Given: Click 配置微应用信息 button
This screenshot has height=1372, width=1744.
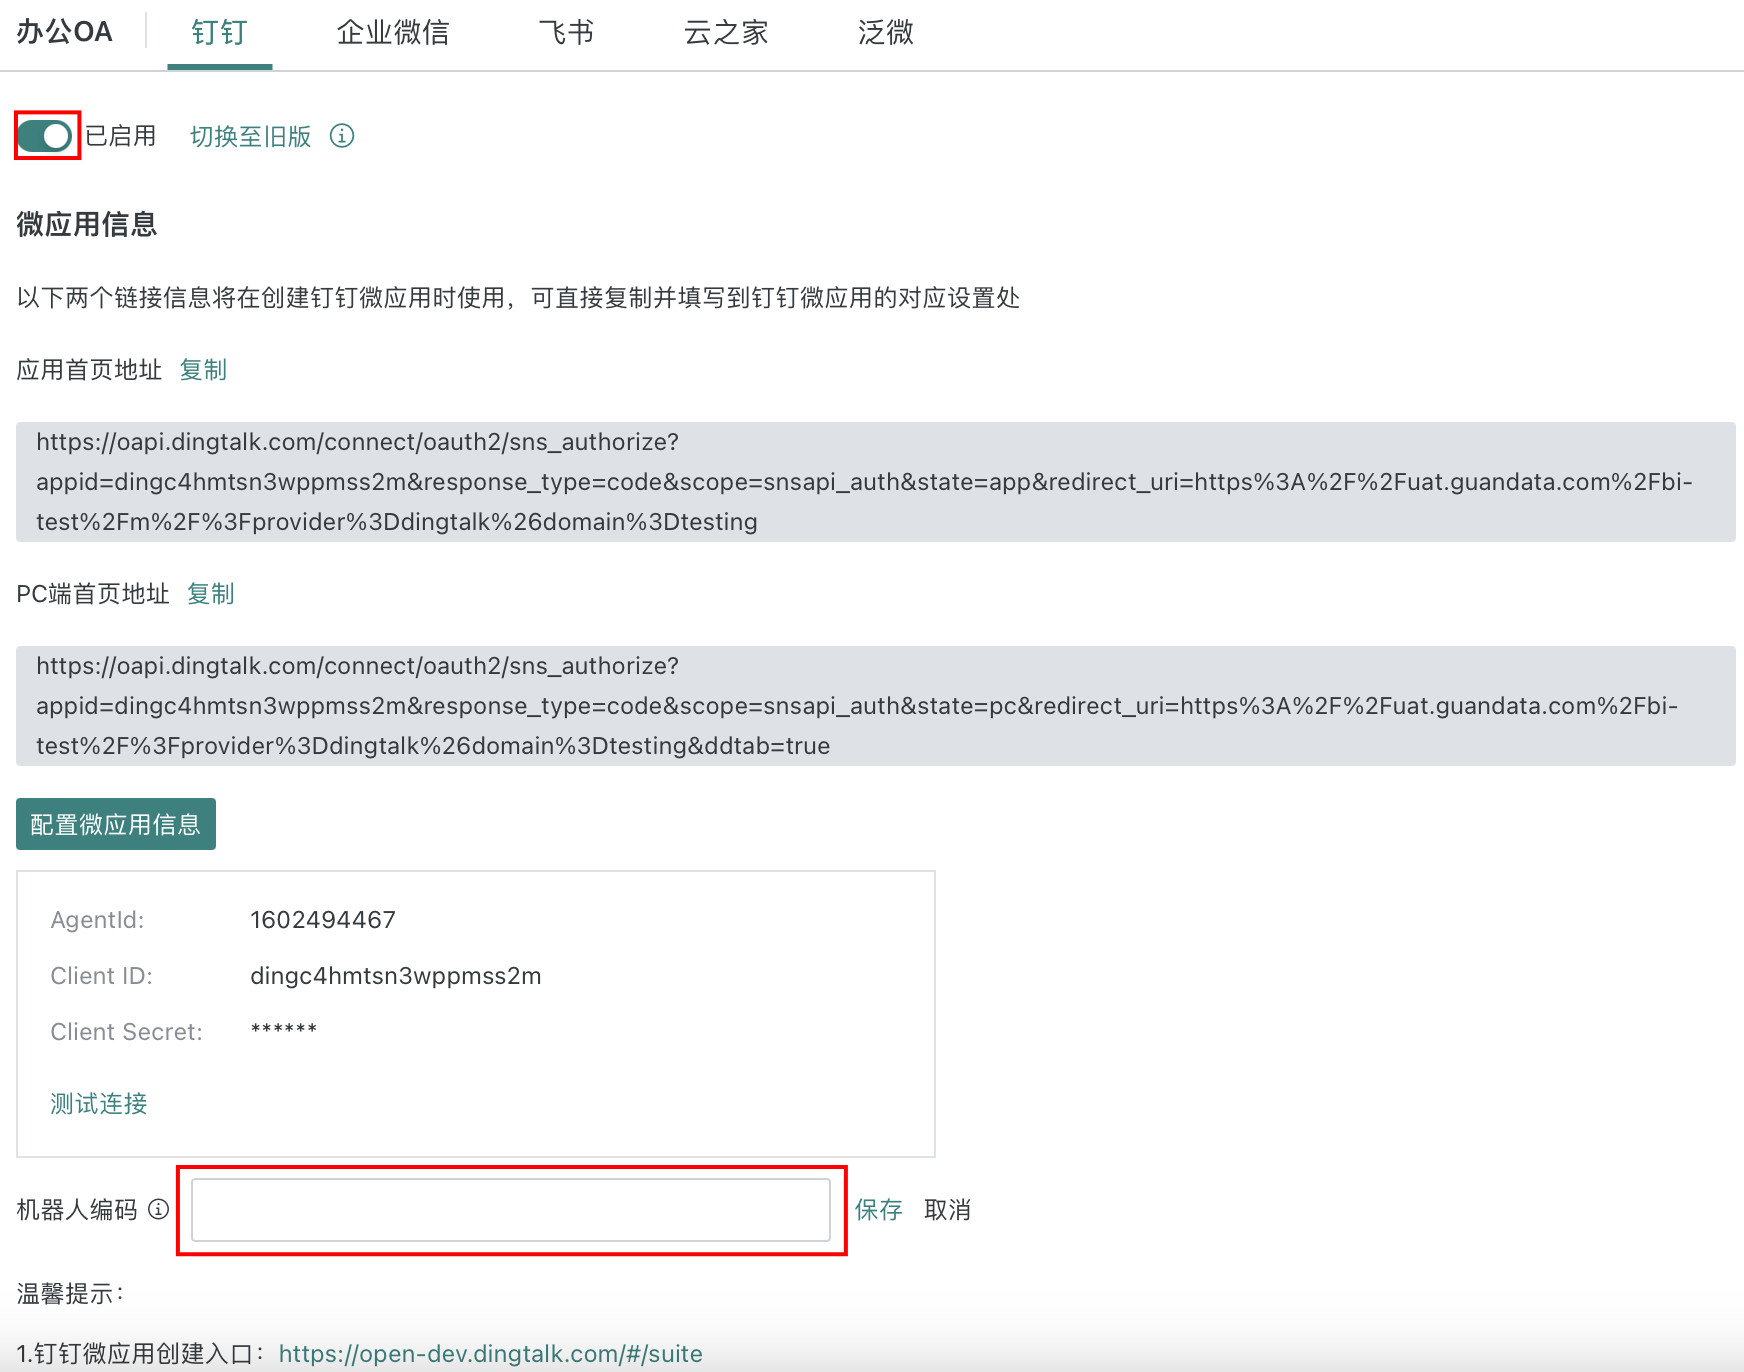Looking at the screenshot, I should click(116, 824).
